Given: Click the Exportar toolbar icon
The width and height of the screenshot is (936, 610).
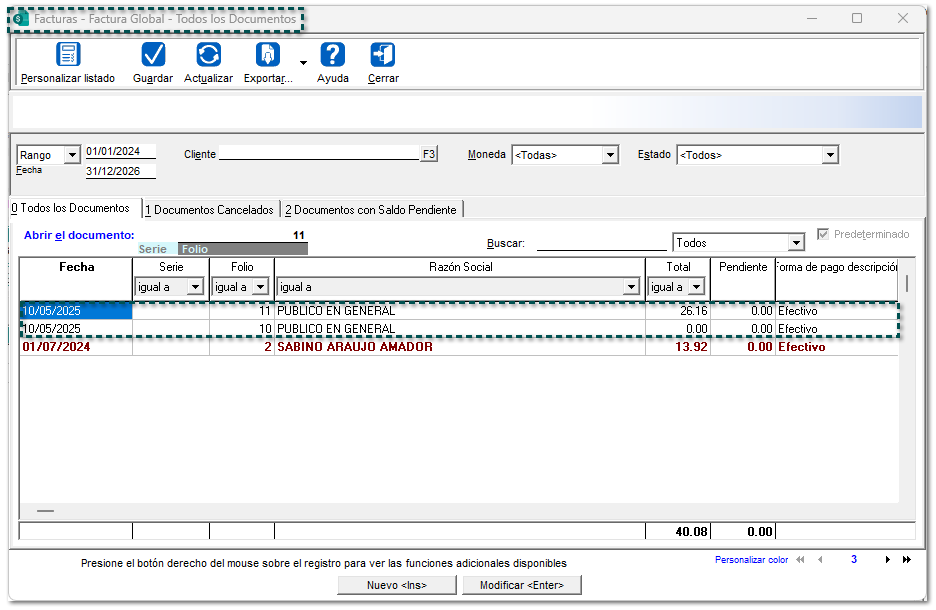Looking at the screenshot, I should pos(268,55).
